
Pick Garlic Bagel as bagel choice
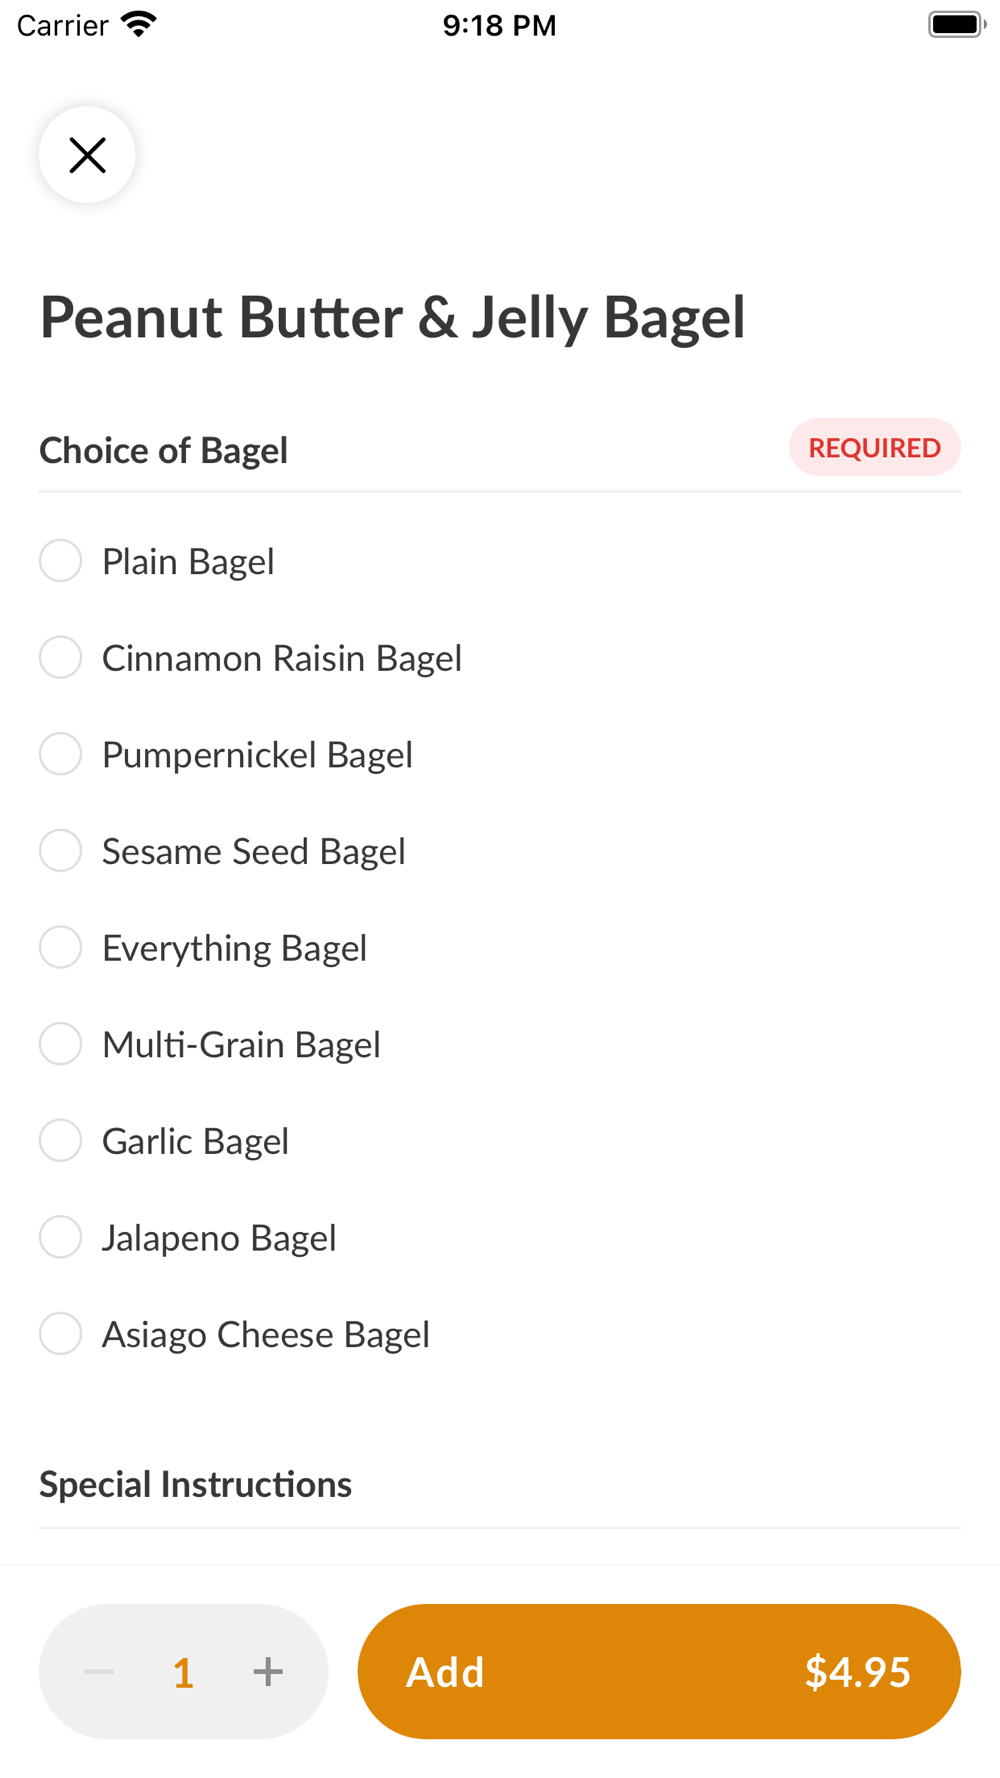pyautogui.click(x=61, y=1141)
